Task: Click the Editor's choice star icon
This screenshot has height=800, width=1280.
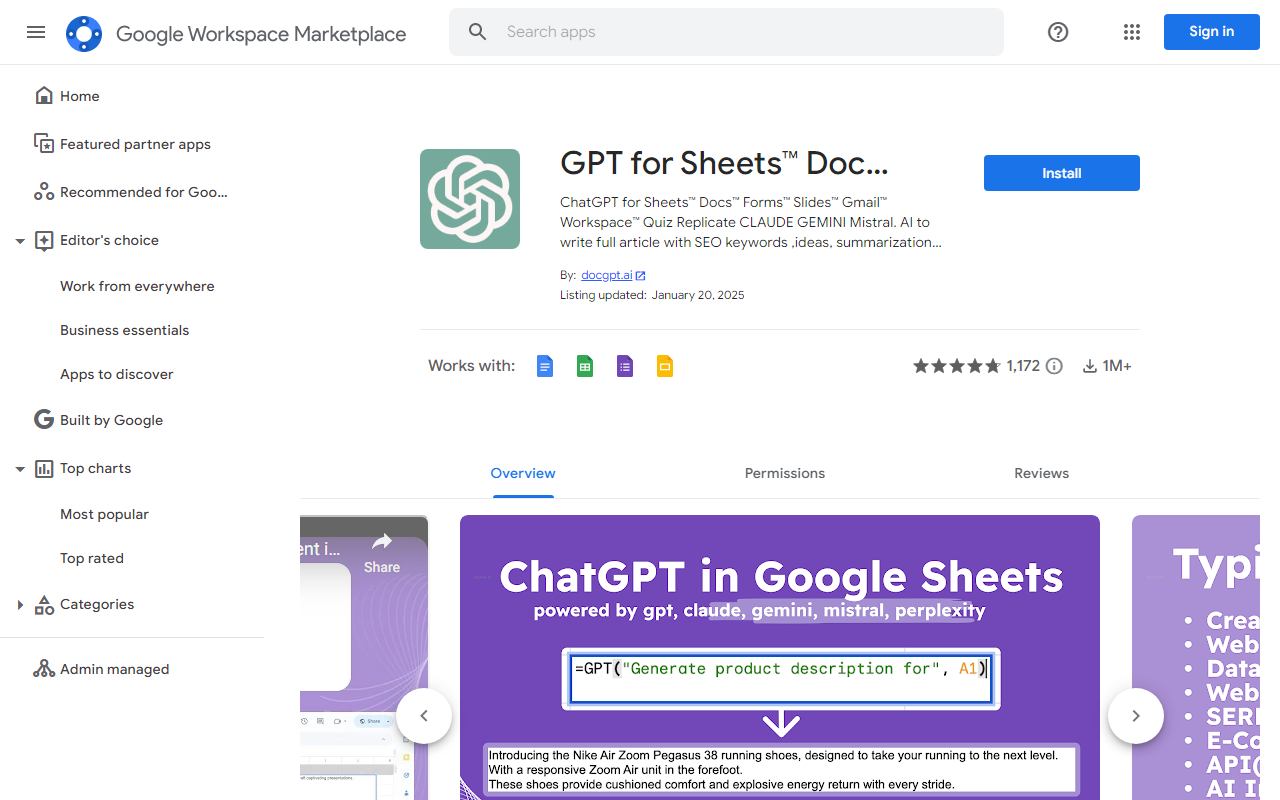Action: point(44,240)
